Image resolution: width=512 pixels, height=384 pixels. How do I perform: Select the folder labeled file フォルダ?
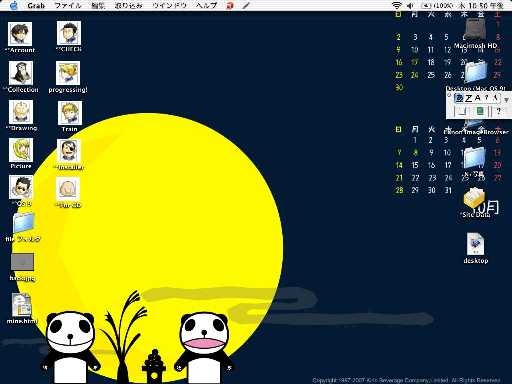(23, 223)
